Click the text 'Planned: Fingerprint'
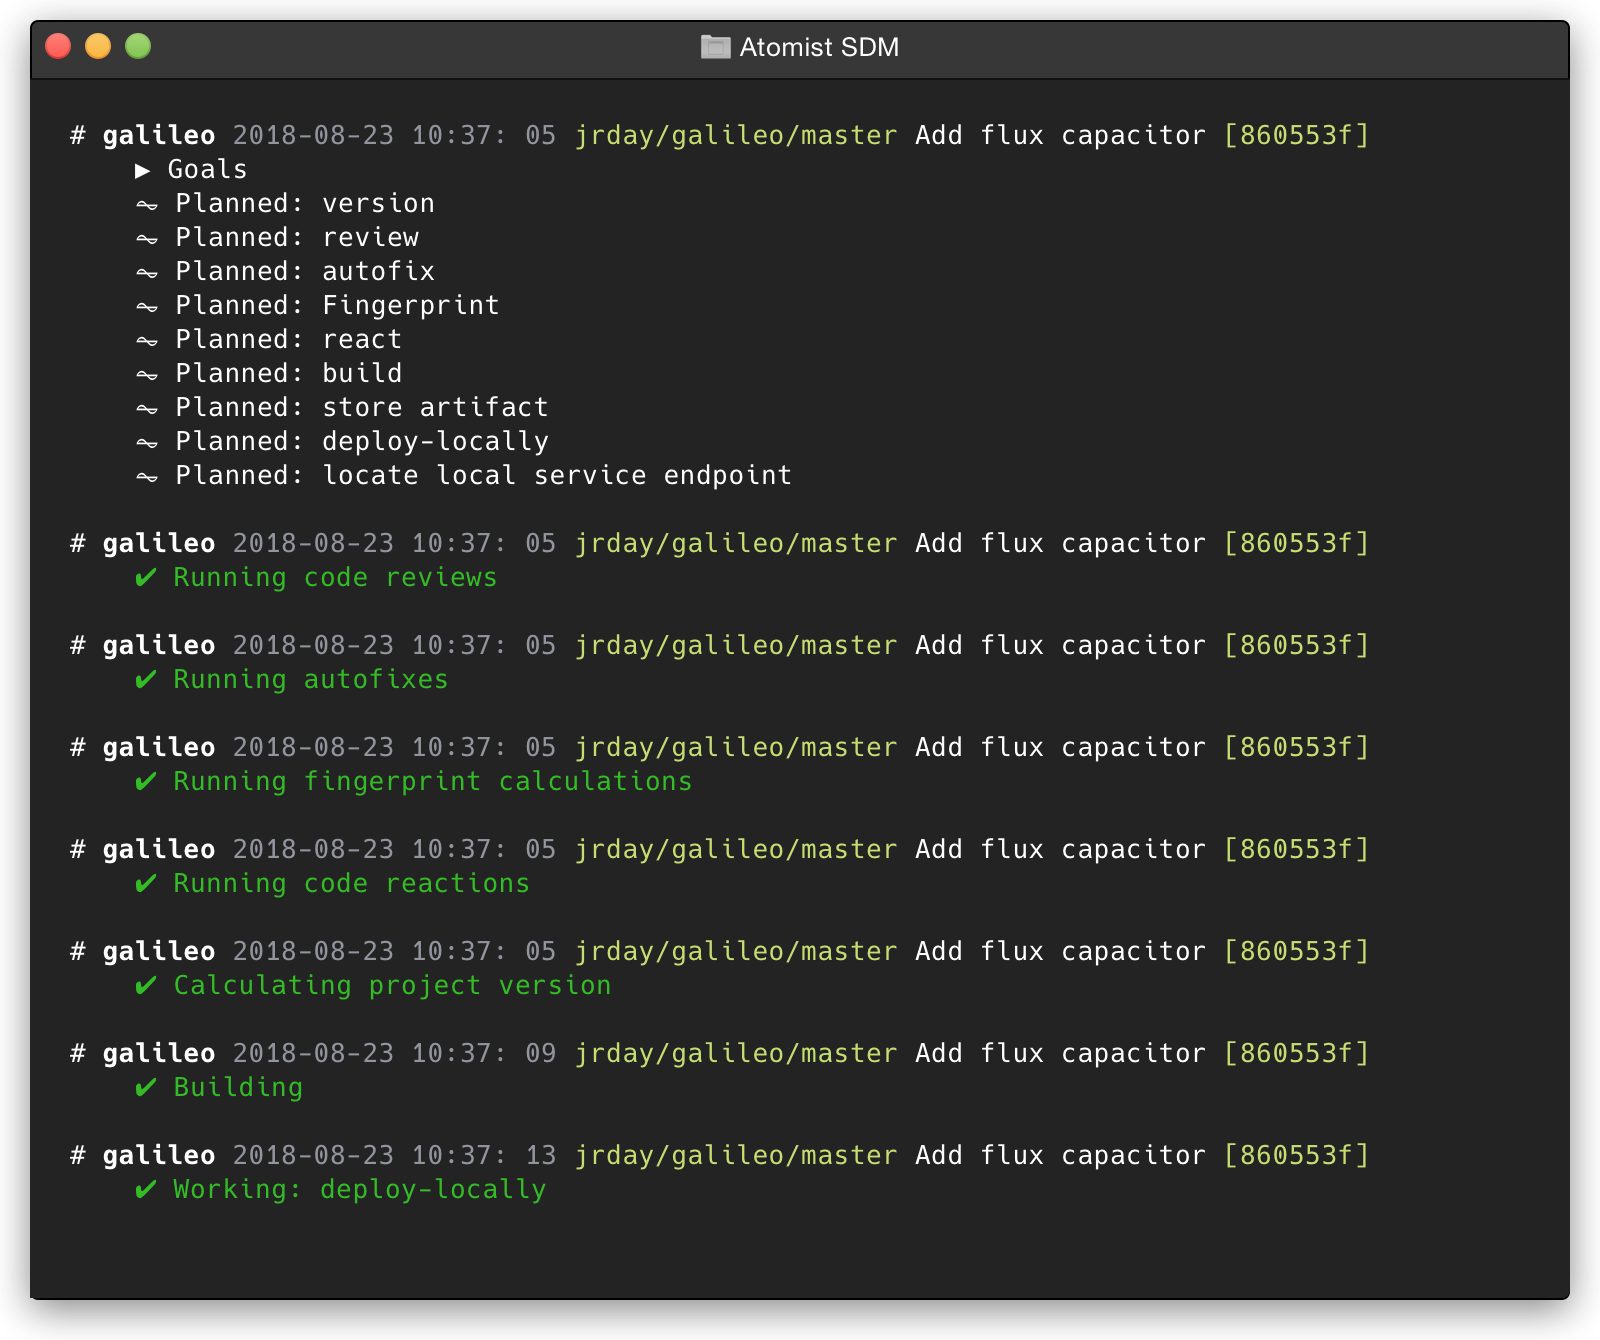The height and width of the screenshot is (1340, 1600). [337, 305]
